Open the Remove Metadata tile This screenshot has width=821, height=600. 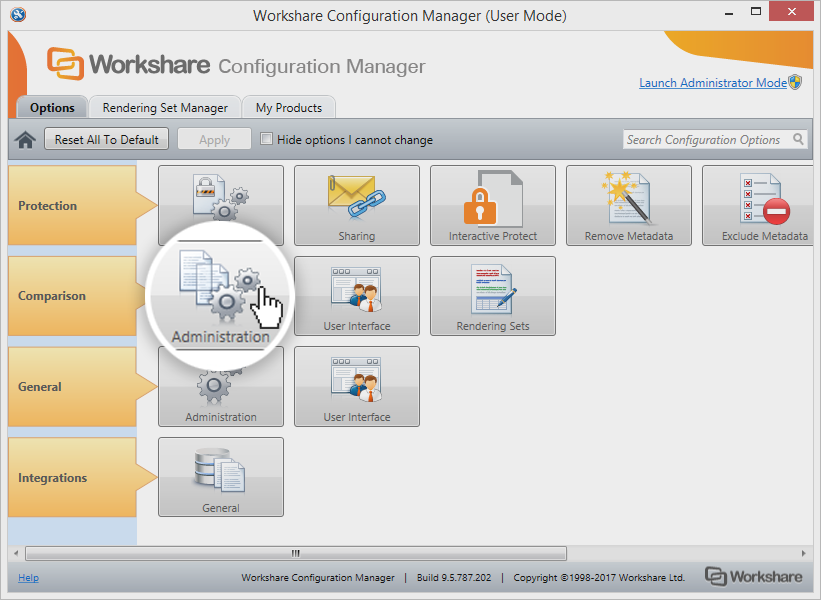tap(629, 205)
